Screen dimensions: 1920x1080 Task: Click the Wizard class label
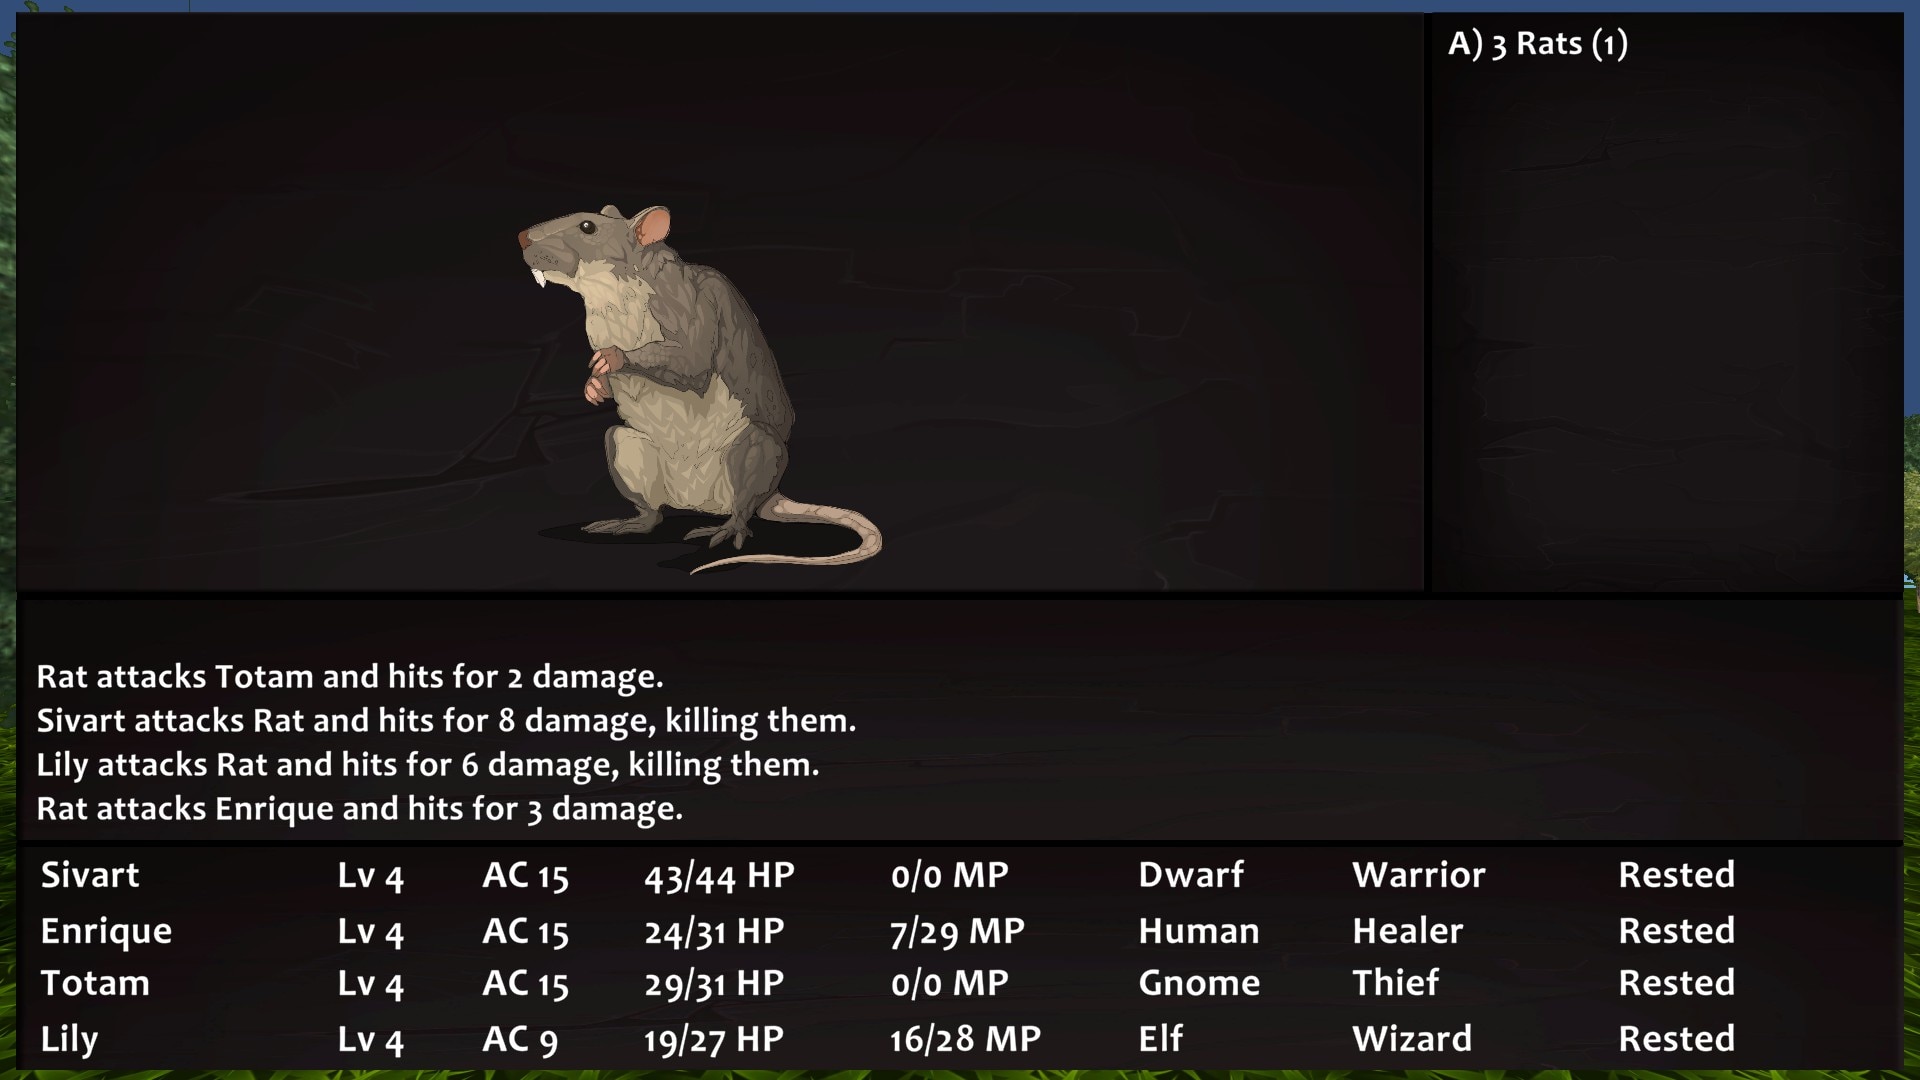point(1412,1039)
